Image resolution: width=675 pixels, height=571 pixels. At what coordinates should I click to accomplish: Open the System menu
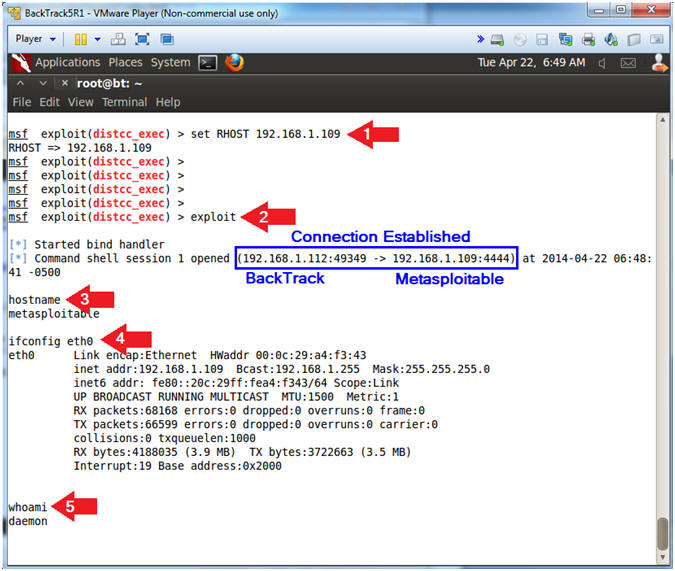170,63
